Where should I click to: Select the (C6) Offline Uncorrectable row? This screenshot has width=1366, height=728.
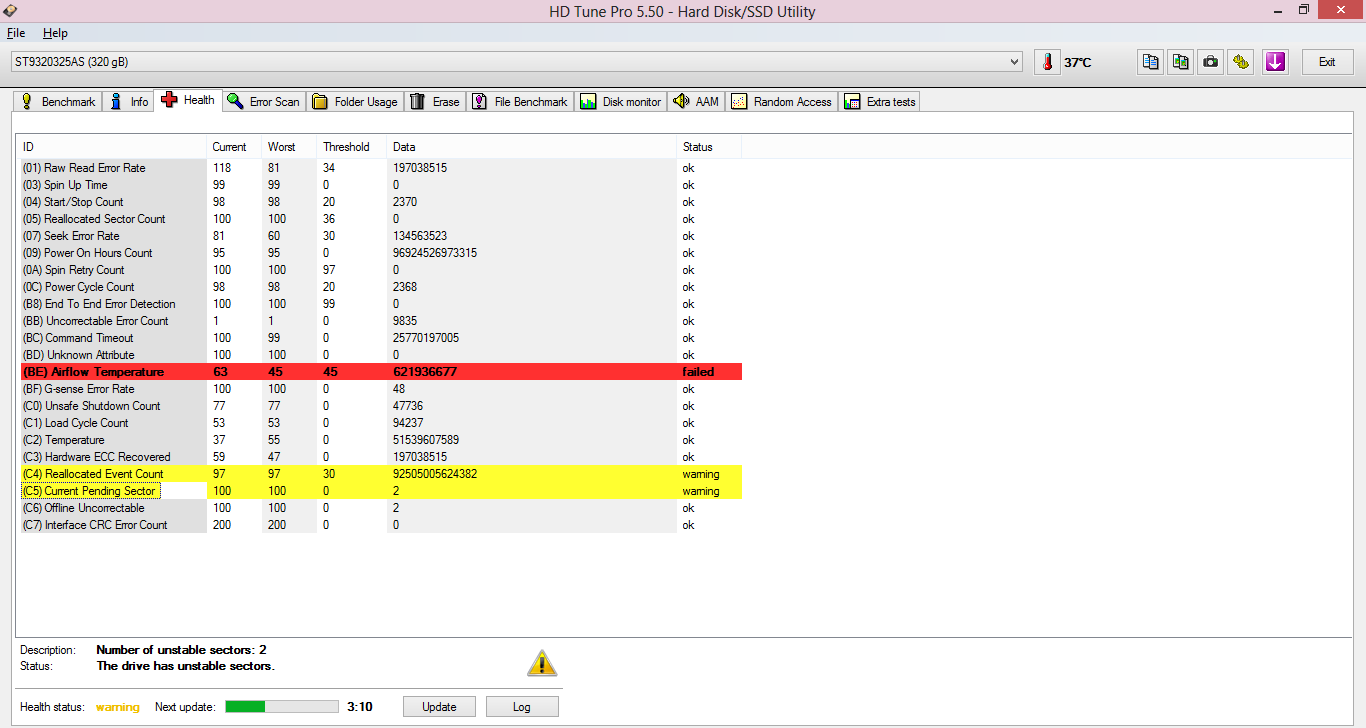point(381,508)
